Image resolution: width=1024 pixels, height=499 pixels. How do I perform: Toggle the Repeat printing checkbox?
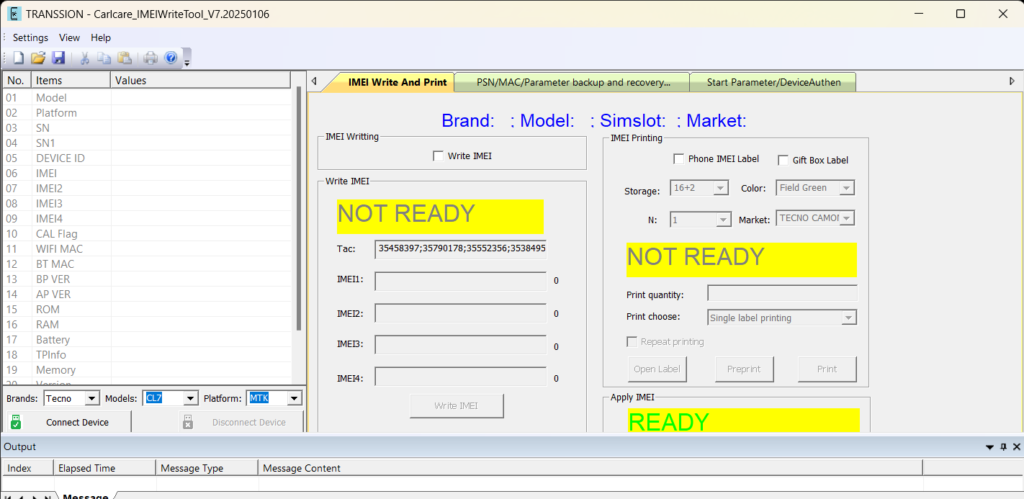pyautogui.click(x=632, y=342)
